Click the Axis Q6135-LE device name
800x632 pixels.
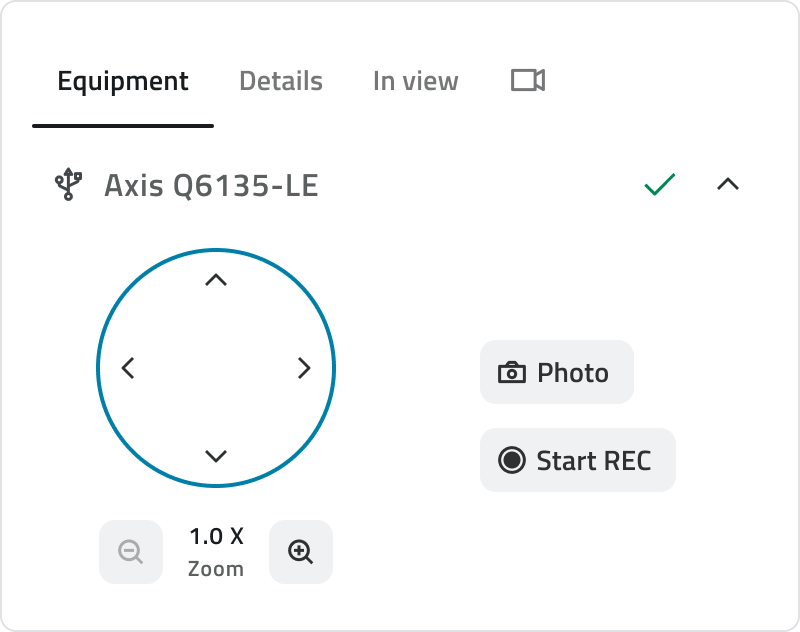click(211, 185)
